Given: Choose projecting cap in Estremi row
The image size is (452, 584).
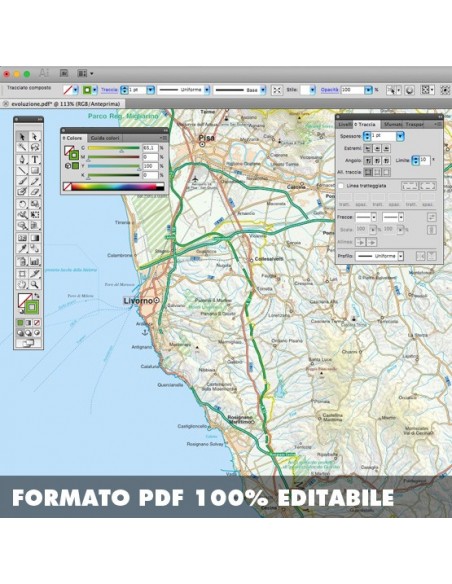Looking at the screenshot, I should 386,148.
